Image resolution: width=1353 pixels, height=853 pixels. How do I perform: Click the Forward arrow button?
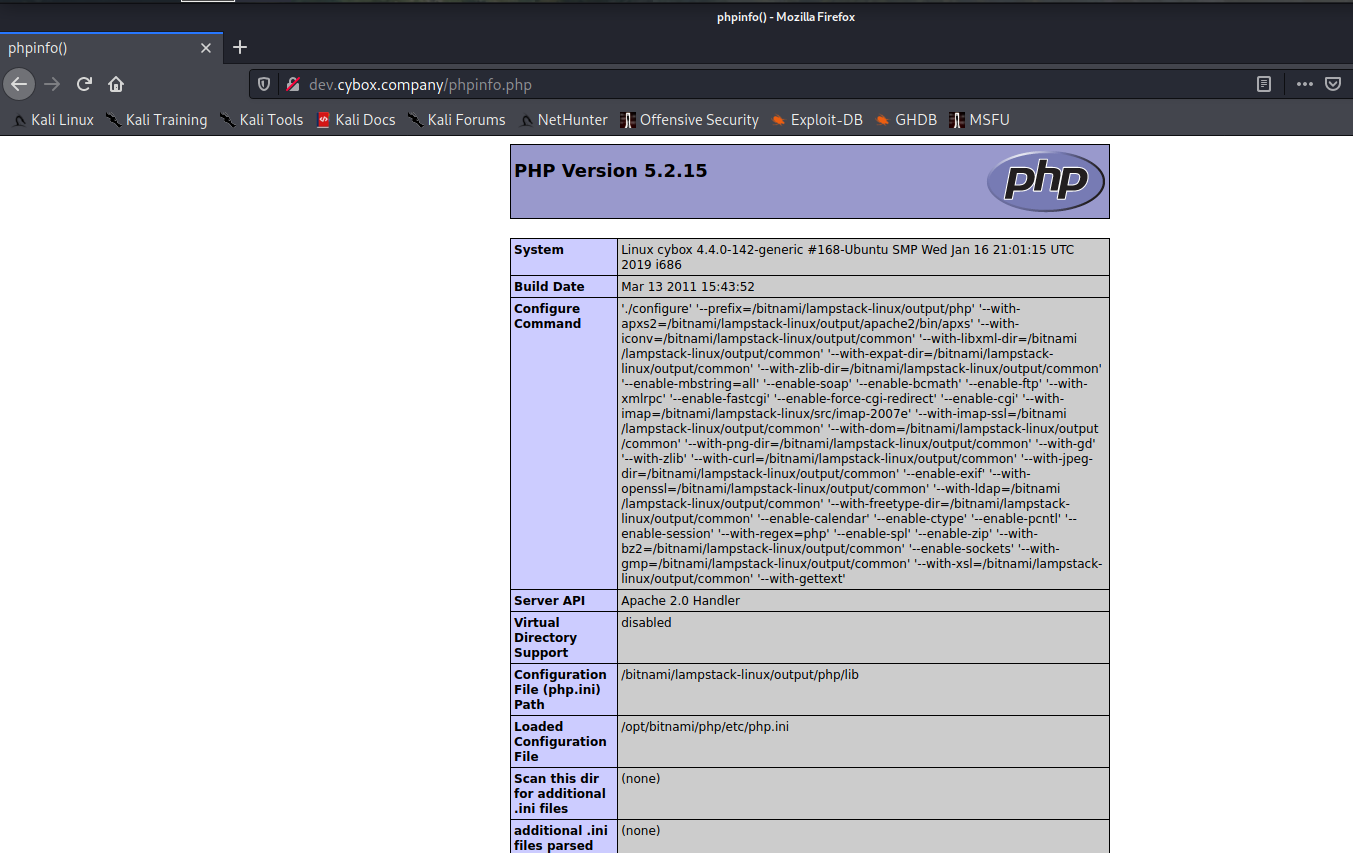point(52,84)
